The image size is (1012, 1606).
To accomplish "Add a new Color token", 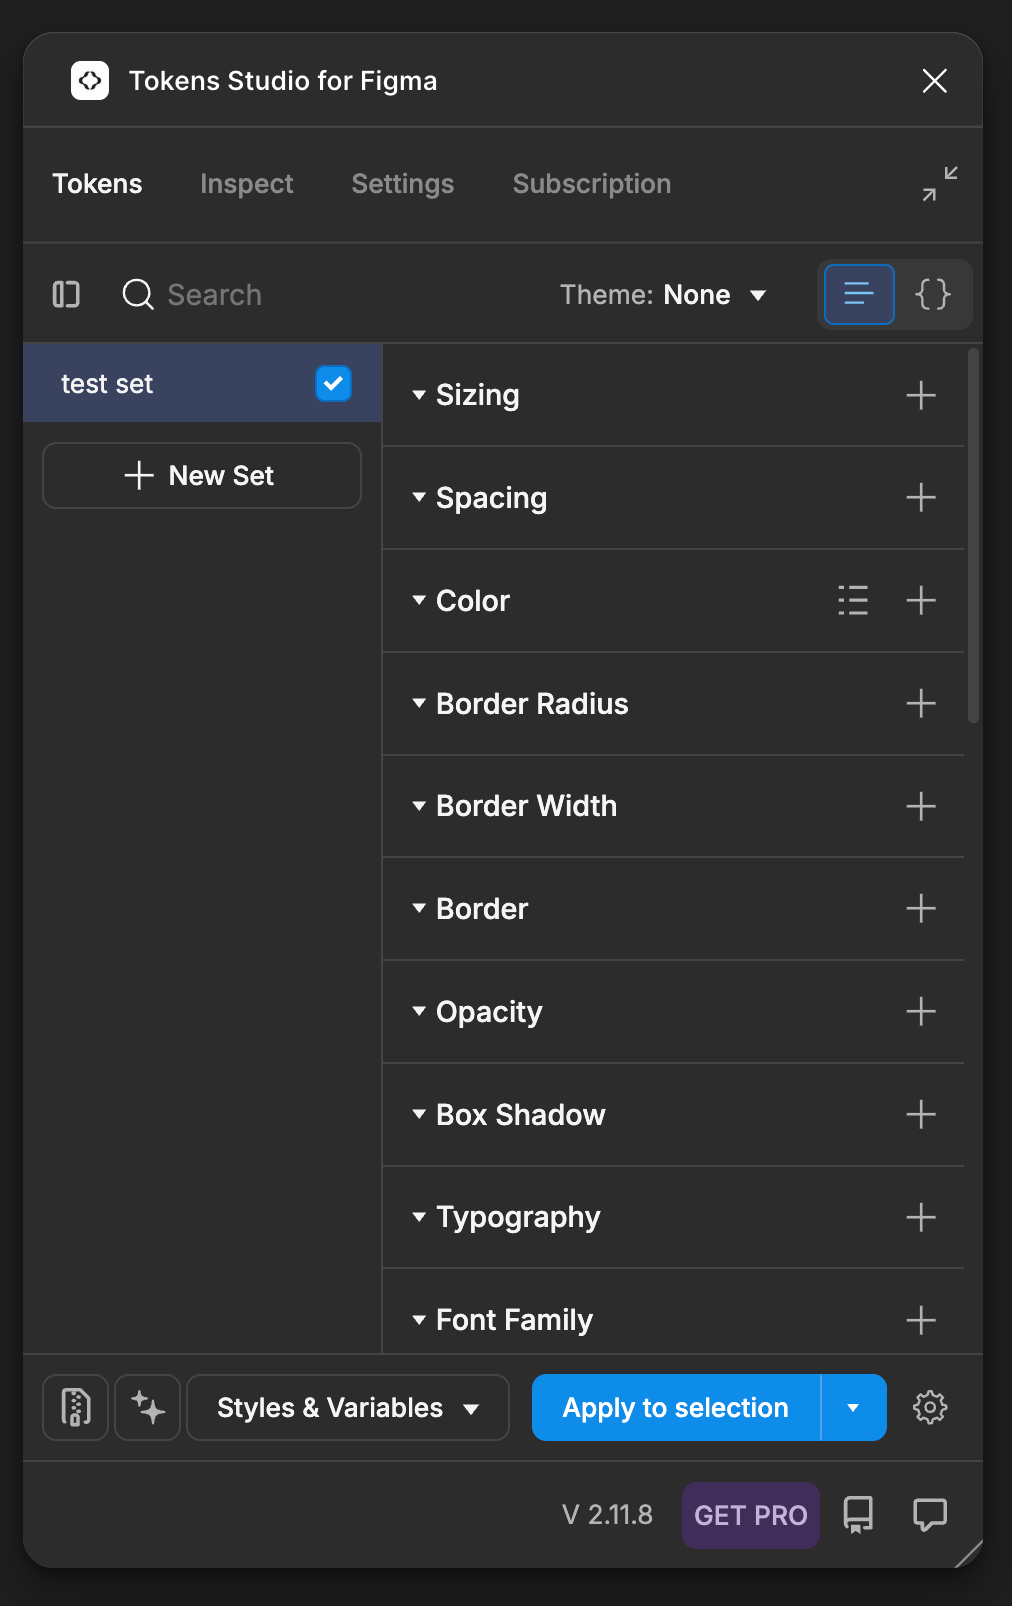I will coord(921,600).
